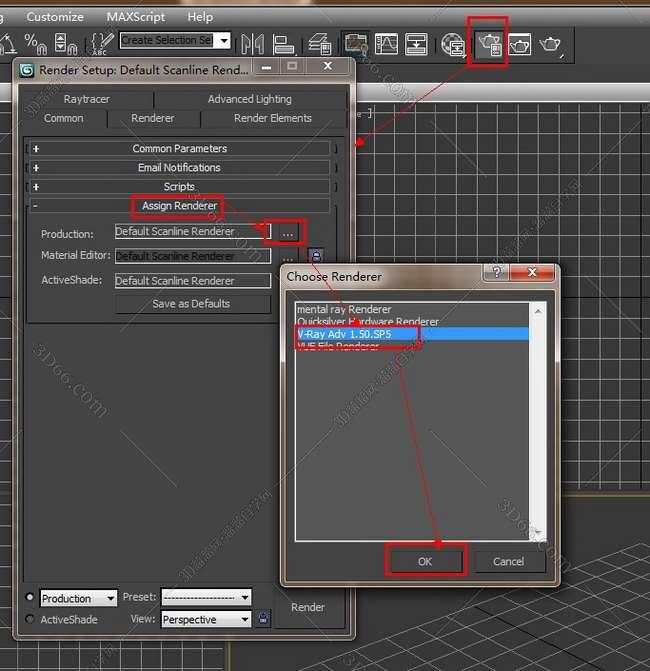Screen dimensions: 650x671
Task: Click the Production renderer browse button
Action: [x=288, y=233]
